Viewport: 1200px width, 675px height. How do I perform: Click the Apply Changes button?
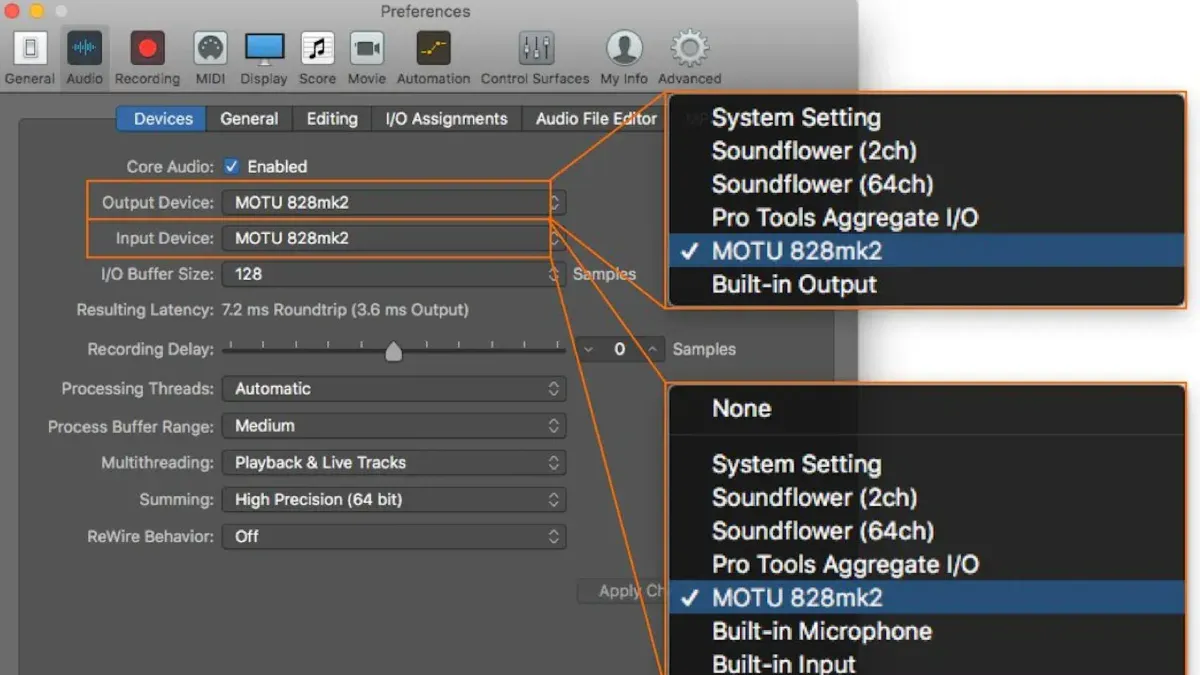tap(622, 591)
